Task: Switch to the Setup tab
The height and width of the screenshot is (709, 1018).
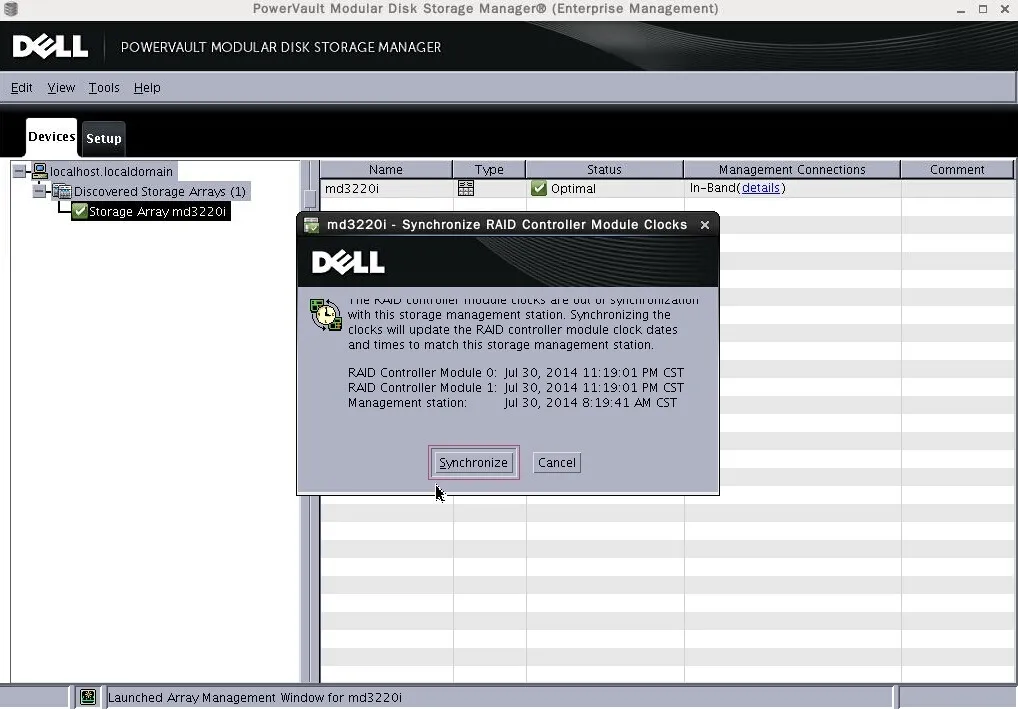Action: click(x=104, y=138)
